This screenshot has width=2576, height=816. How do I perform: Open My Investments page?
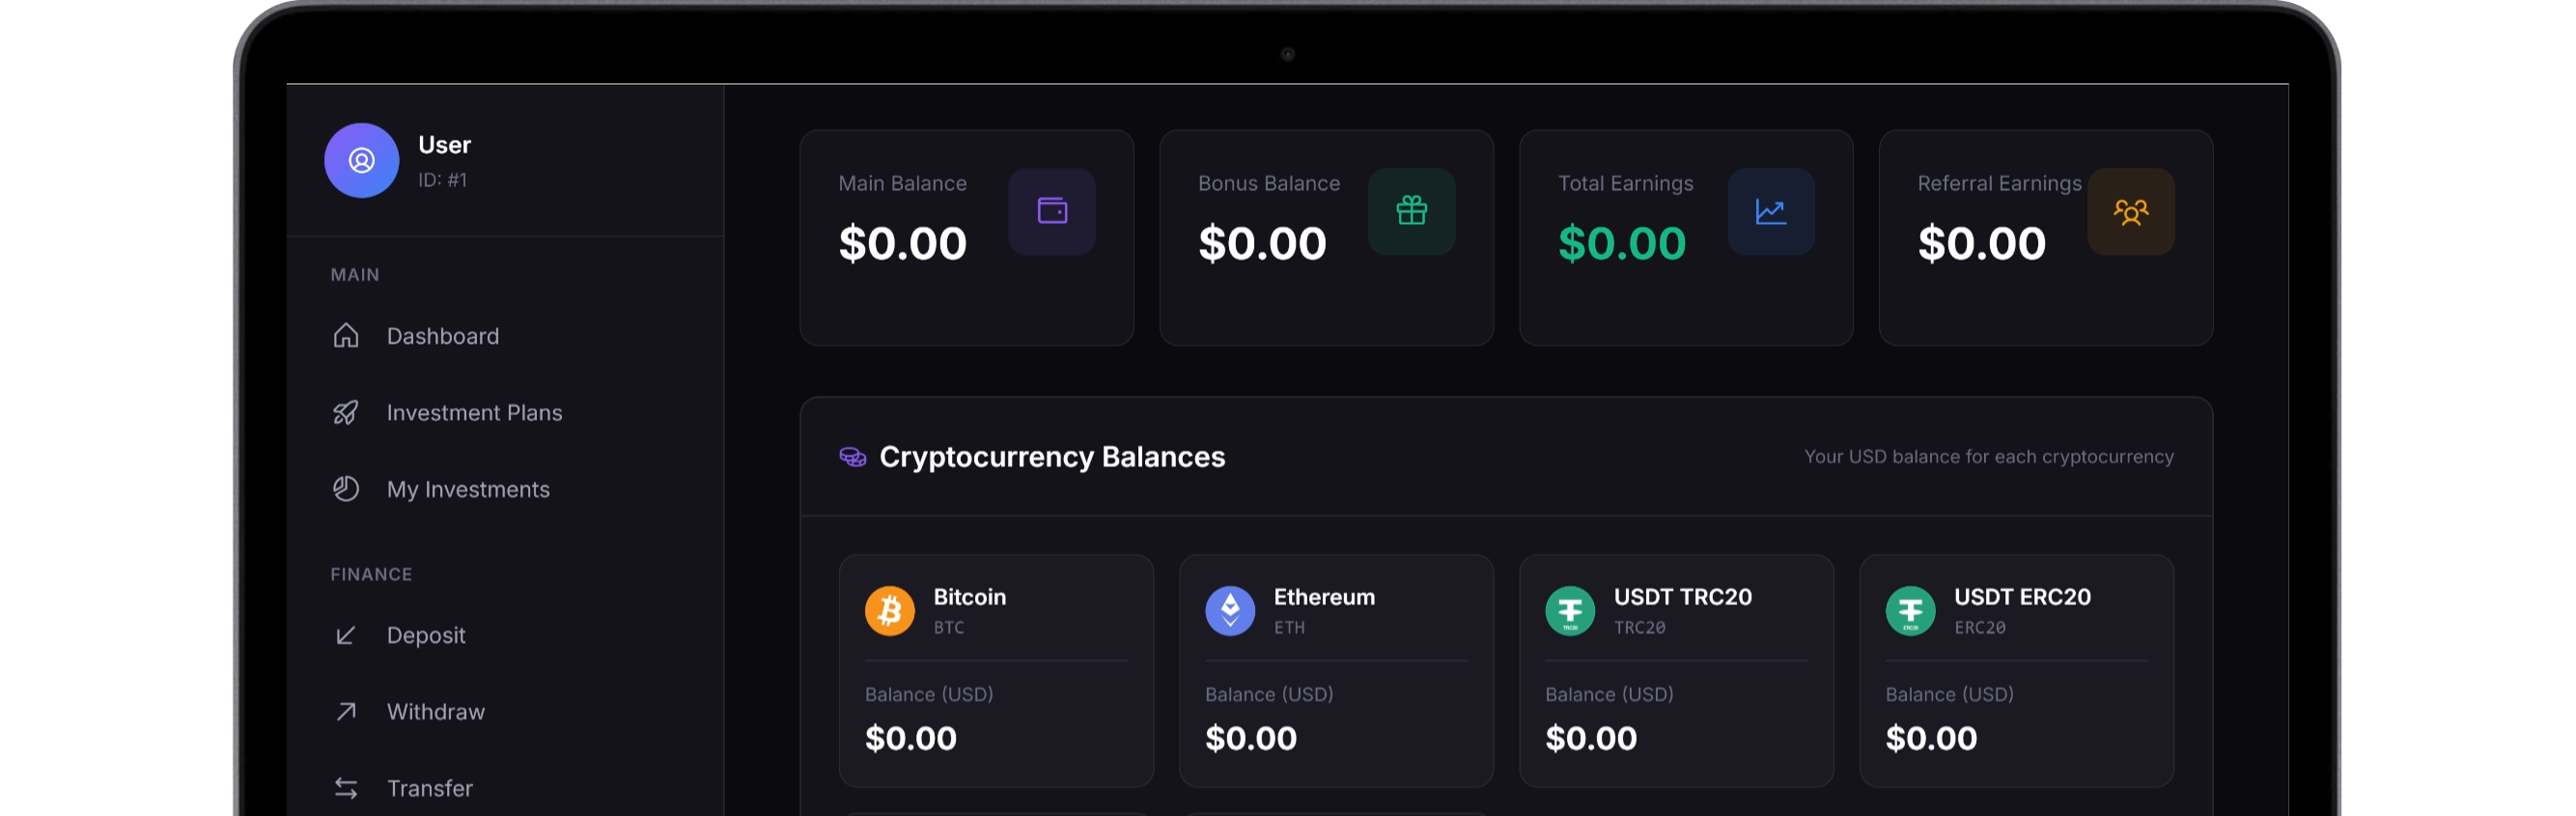click(x=468, y=490)
